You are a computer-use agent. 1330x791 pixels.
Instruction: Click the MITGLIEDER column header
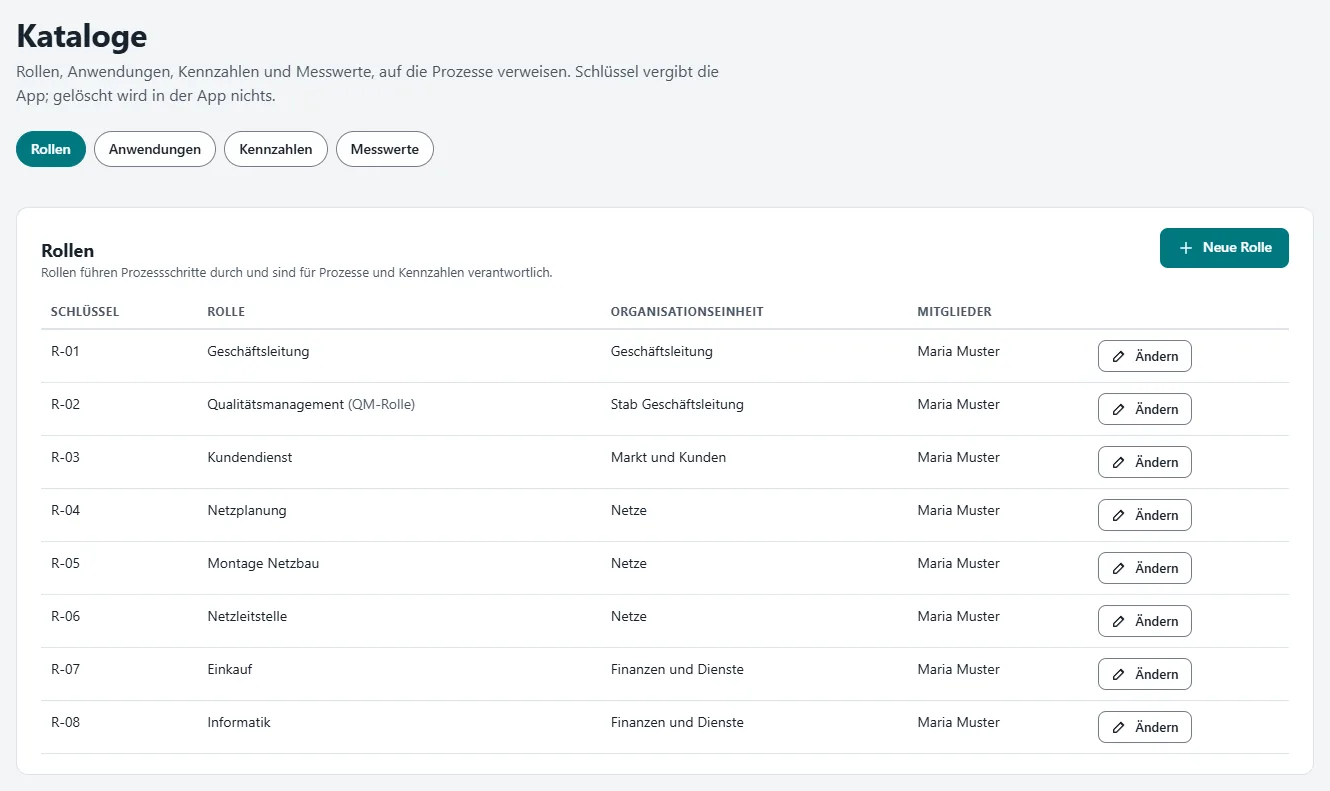coord(954,312)
